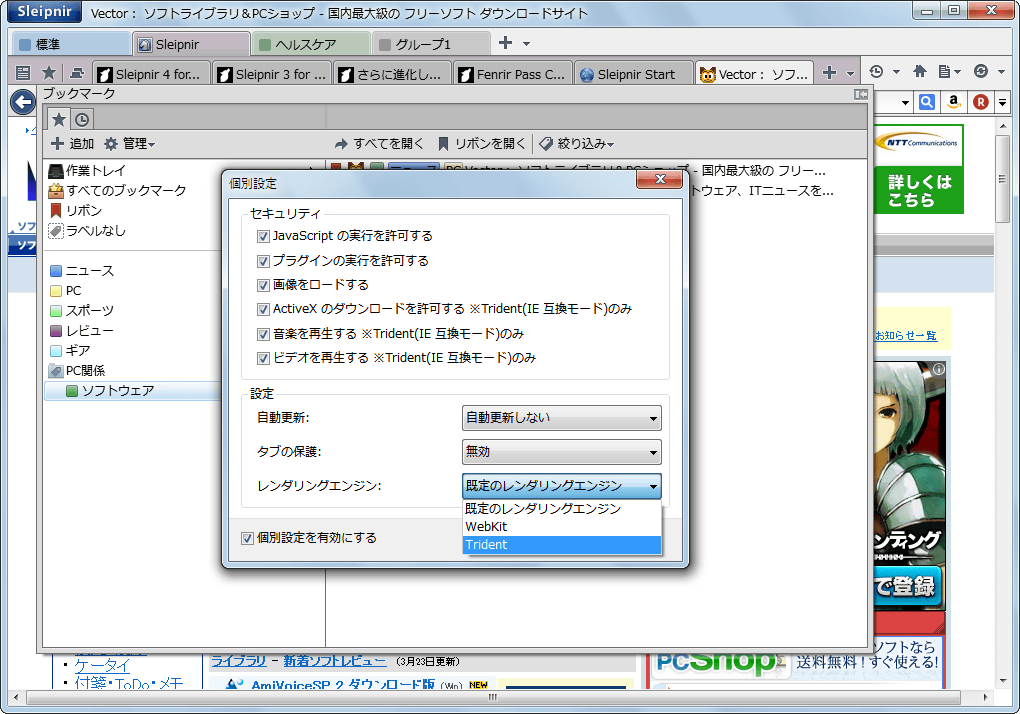
Task: Uncheck JavaScript の実行を許可する
Action: pos(263,236)
